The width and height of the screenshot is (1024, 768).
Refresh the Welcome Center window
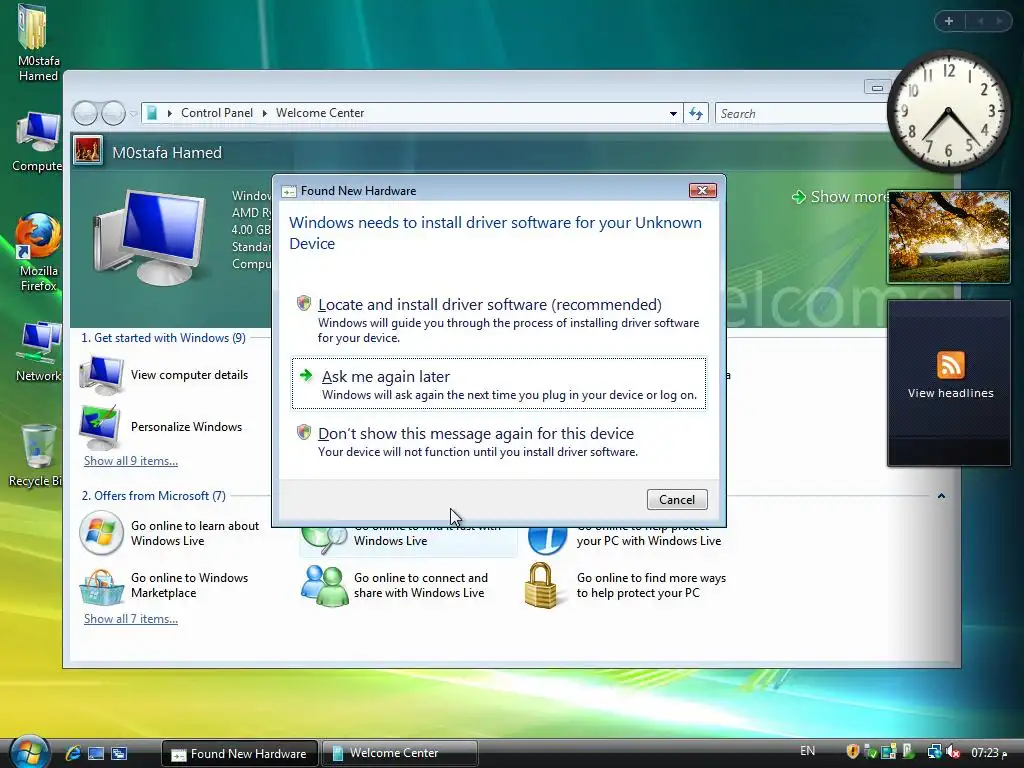tap(696, 114)
